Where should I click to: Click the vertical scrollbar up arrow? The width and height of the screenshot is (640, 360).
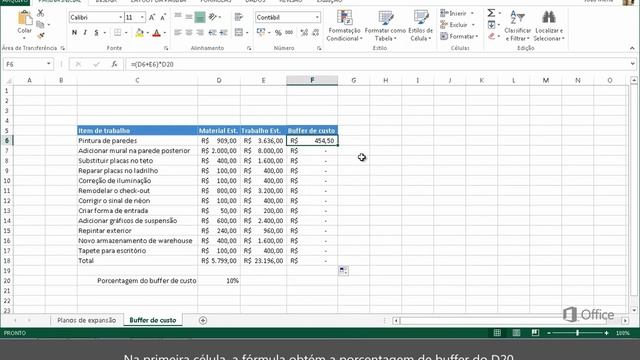[634, 80]
